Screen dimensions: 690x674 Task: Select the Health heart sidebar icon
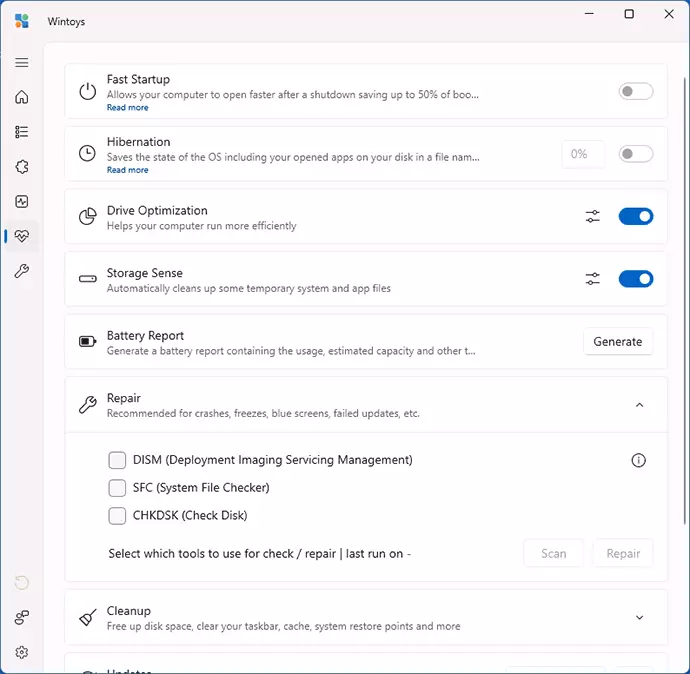[22, 236]
